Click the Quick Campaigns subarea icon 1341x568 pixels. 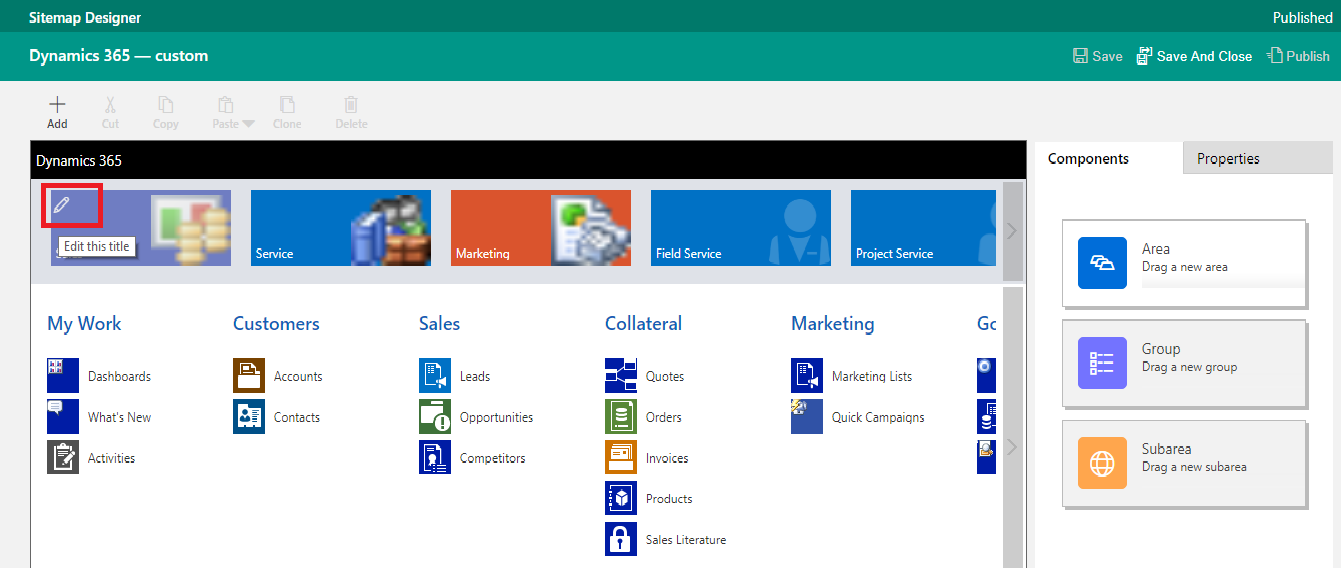coord(807,417)
